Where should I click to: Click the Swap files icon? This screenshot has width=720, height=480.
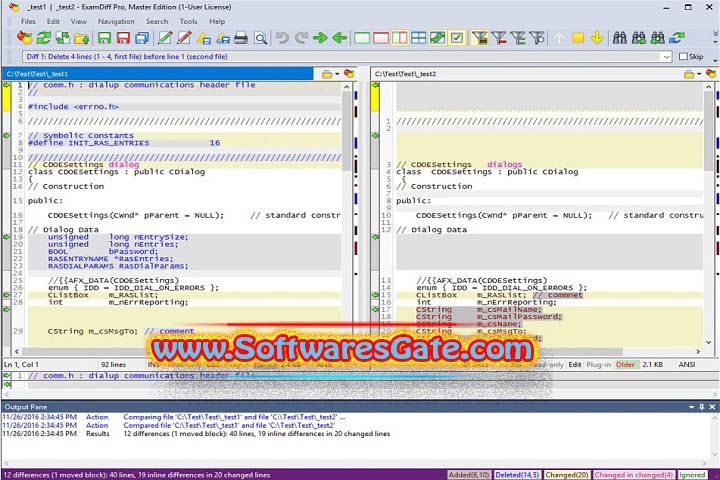[62, 38]
